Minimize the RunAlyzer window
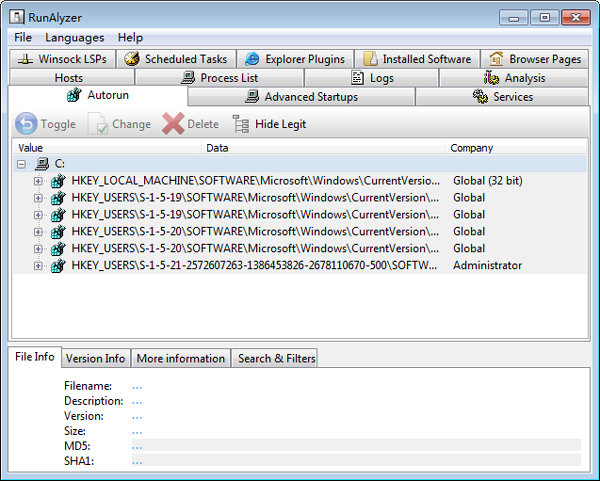Image resolution: width=600 pixels, height=481 pixels. (514, 18)
